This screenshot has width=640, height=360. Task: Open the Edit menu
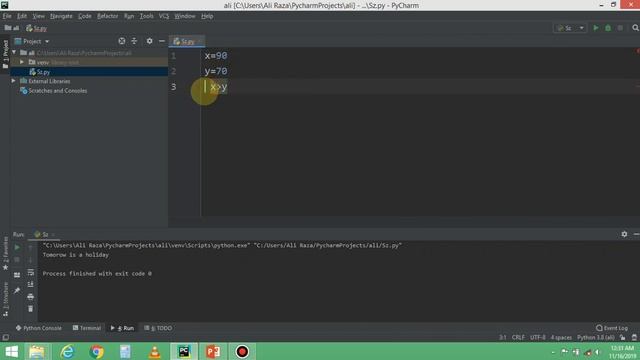pos(22,16)
